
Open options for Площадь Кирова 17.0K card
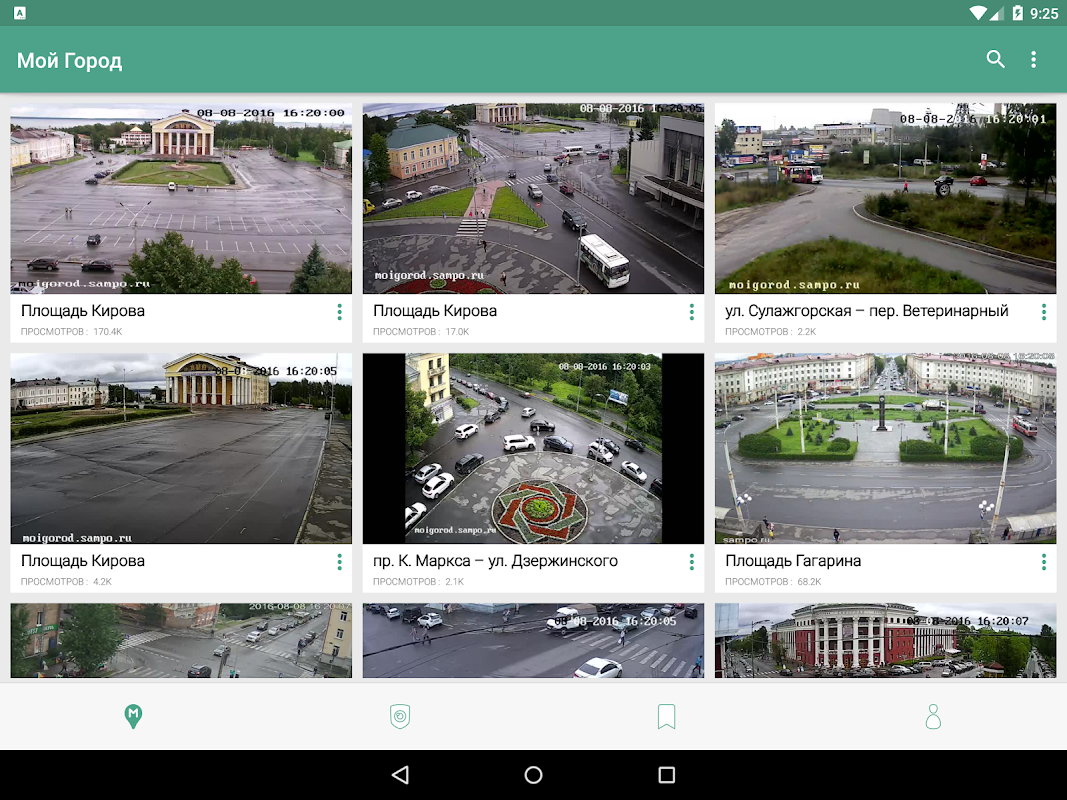click(x=691, y=312)
